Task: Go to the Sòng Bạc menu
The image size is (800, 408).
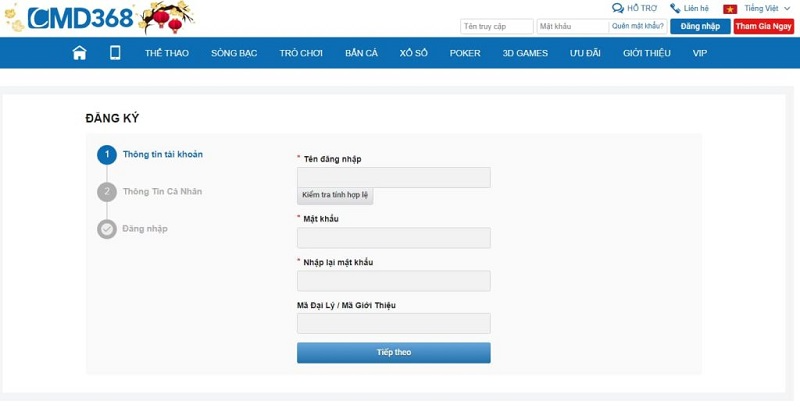Action: point(234,53)
